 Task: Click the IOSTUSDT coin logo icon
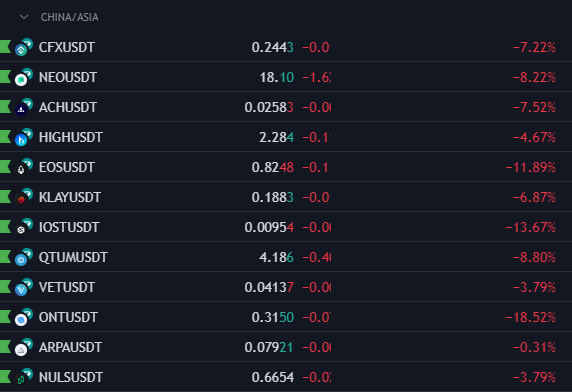24,227
